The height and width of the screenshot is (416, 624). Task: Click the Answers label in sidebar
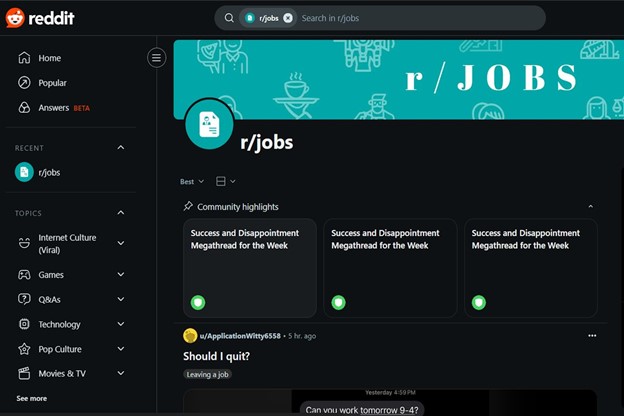[x=54, y=108]
